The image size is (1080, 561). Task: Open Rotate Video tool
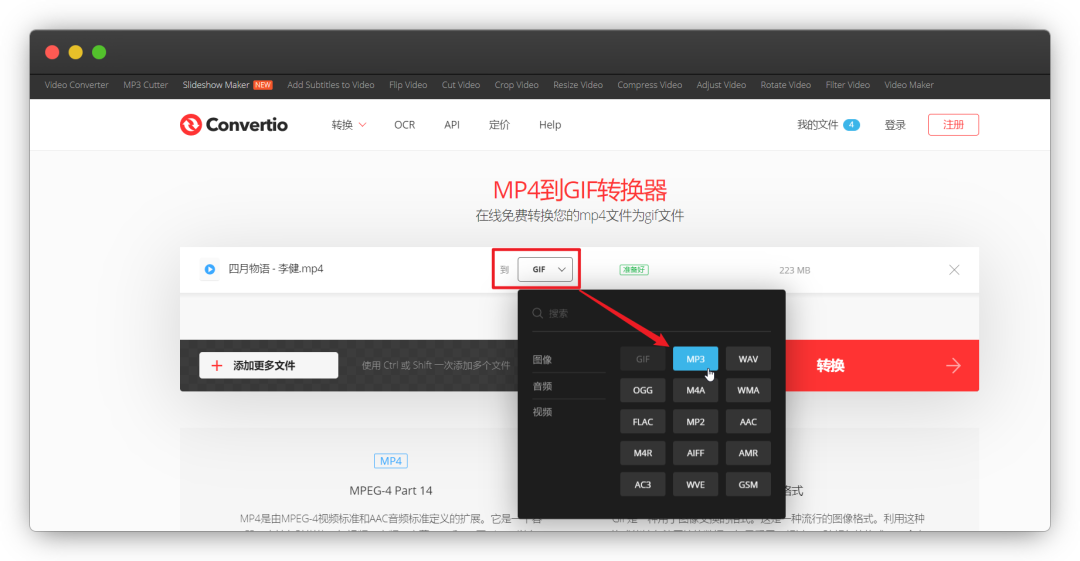click(x=785, y=85)
